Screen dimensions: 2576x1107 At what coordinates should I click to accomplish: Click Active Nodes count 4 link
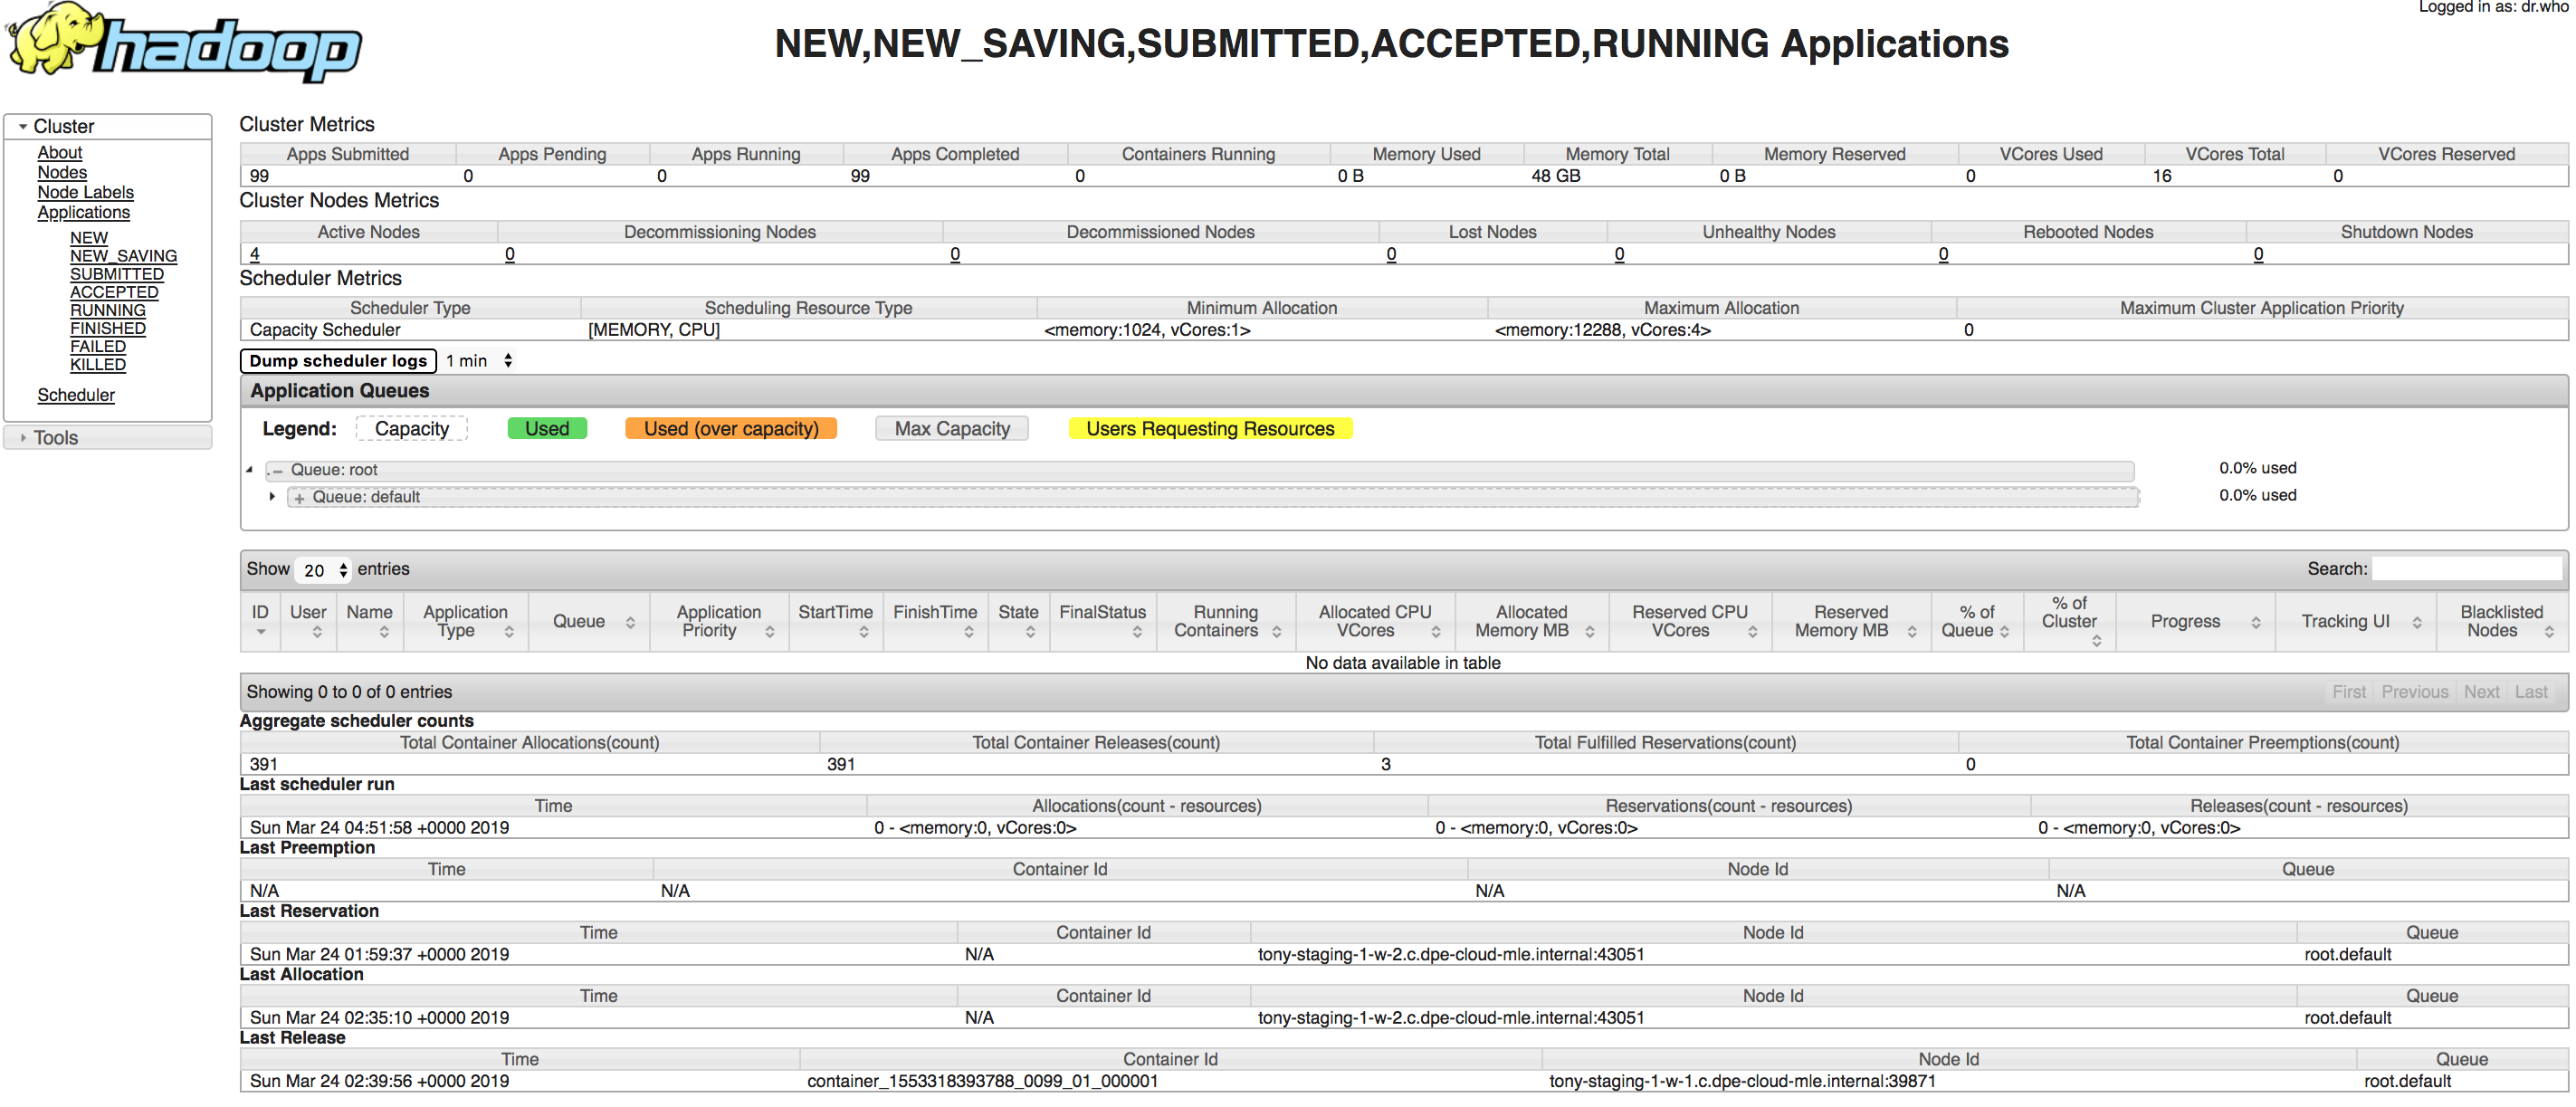255,254
